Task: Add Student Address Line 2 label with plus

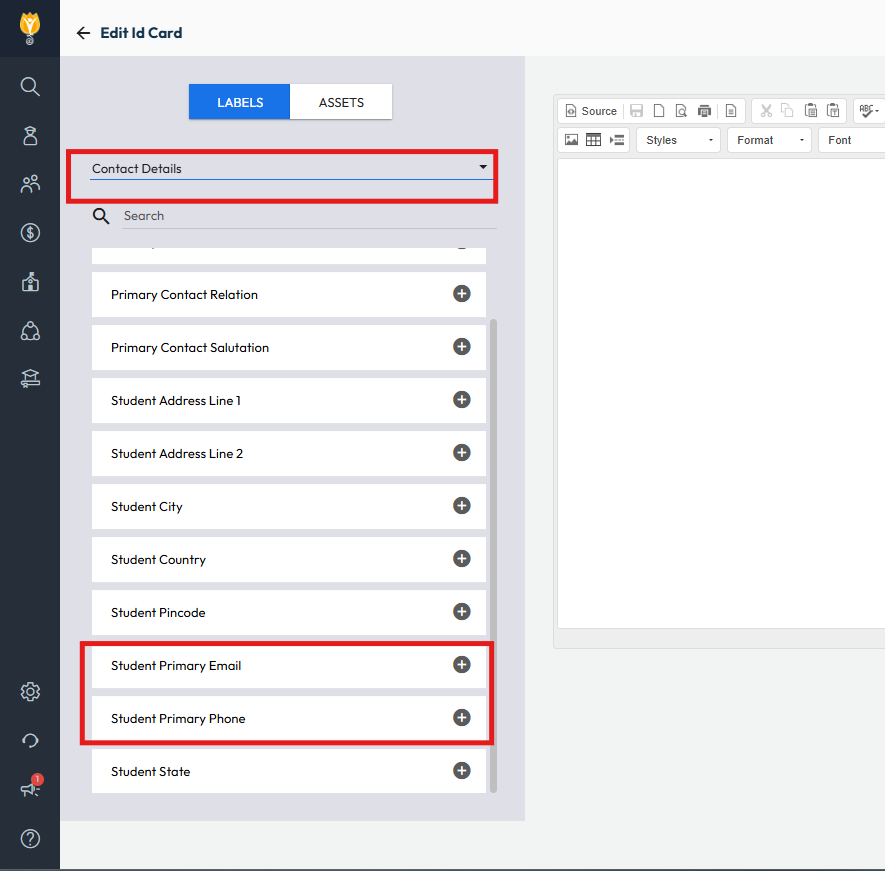Action: click(x=462, y=453)
